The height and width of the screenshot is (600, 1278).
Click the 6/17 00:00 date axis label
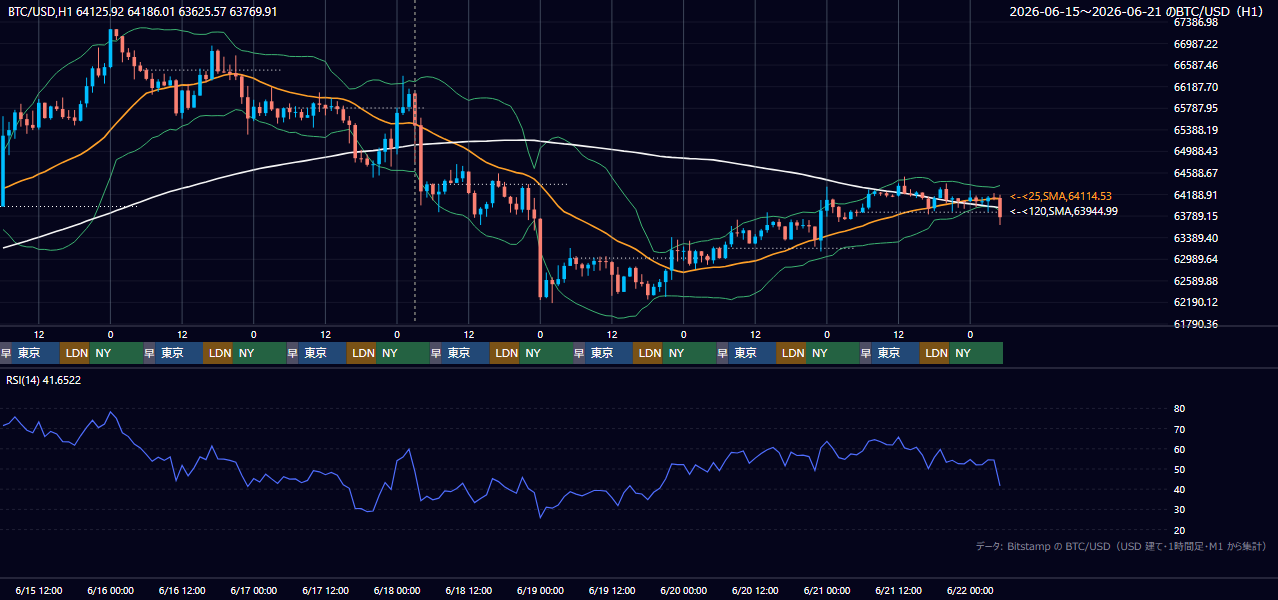coord(254,590)
